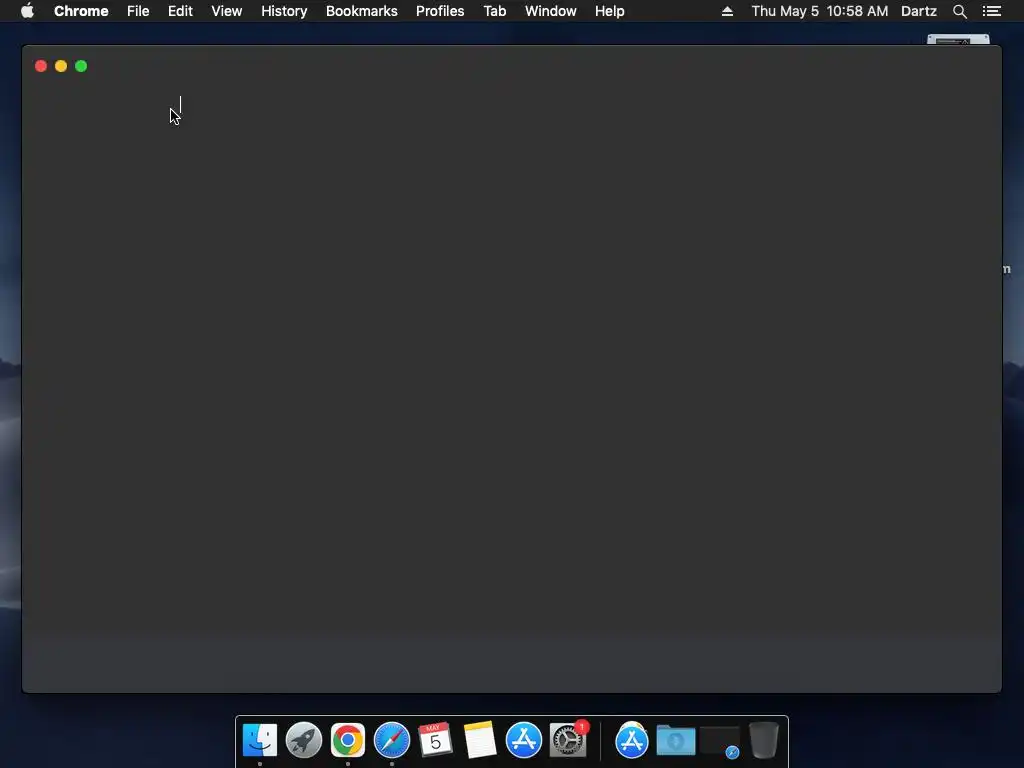The image size is (1024, 768).
Task: Close the Chrome window with red button
Action: (x=40, y=66)
